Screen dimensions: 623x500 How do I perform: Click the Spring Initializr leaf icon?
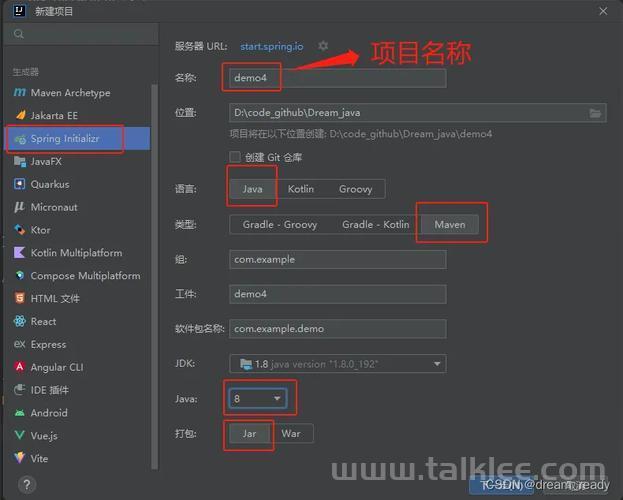20,139
